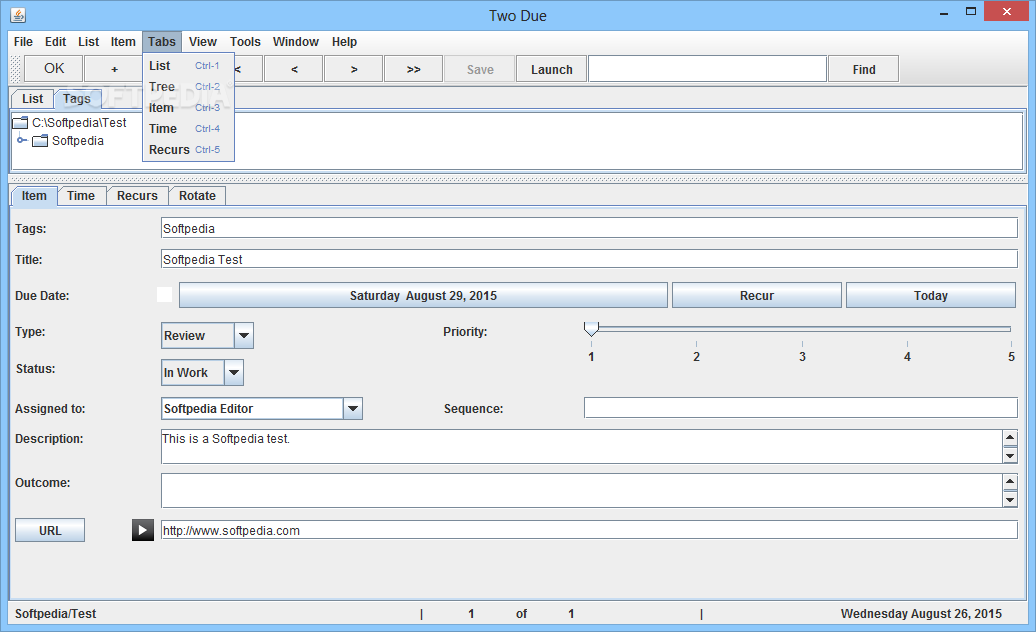Click the Priority slider thumb at 1

(x=591, y=328)
